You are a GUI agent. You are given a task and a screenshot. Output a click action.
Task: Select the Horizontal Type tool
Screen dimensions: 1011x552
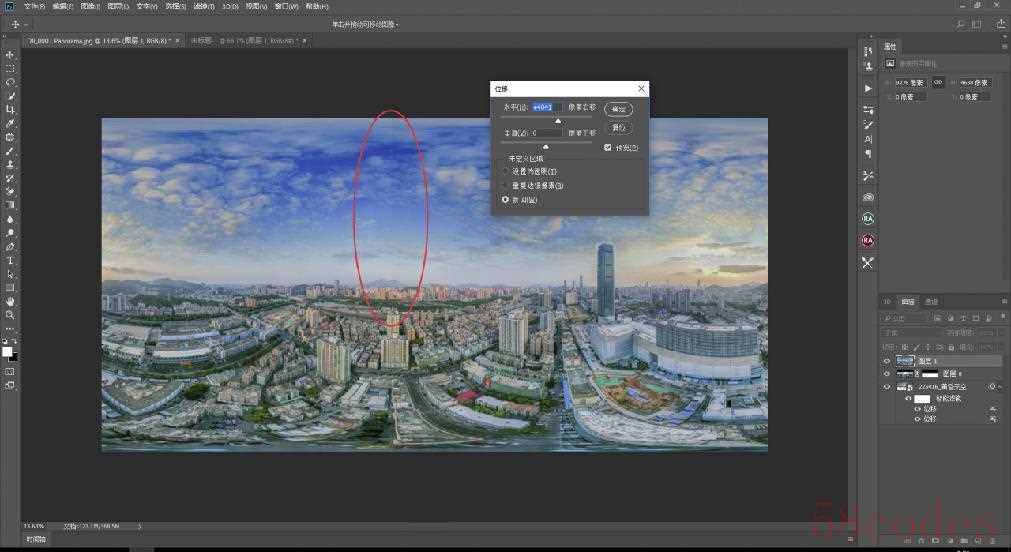click(x=10, y=261)
